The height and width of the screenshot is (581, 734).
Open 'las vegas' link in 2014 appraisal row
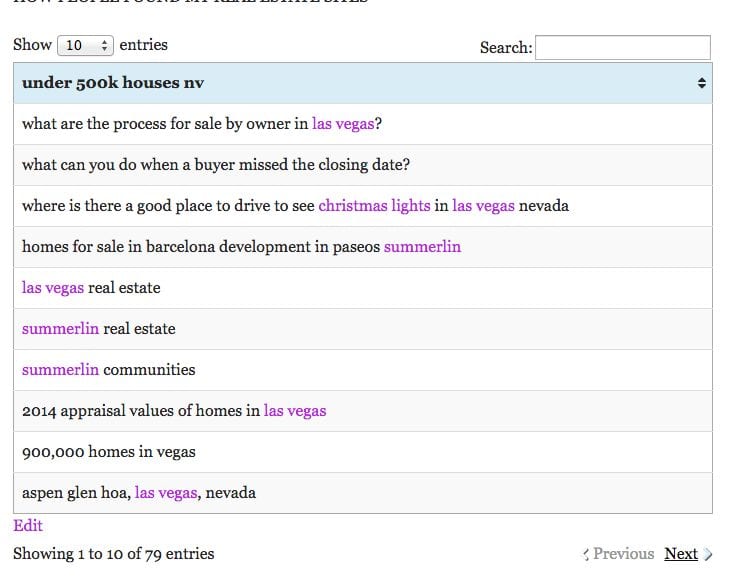pyautogui.click(x=295, y=411)
